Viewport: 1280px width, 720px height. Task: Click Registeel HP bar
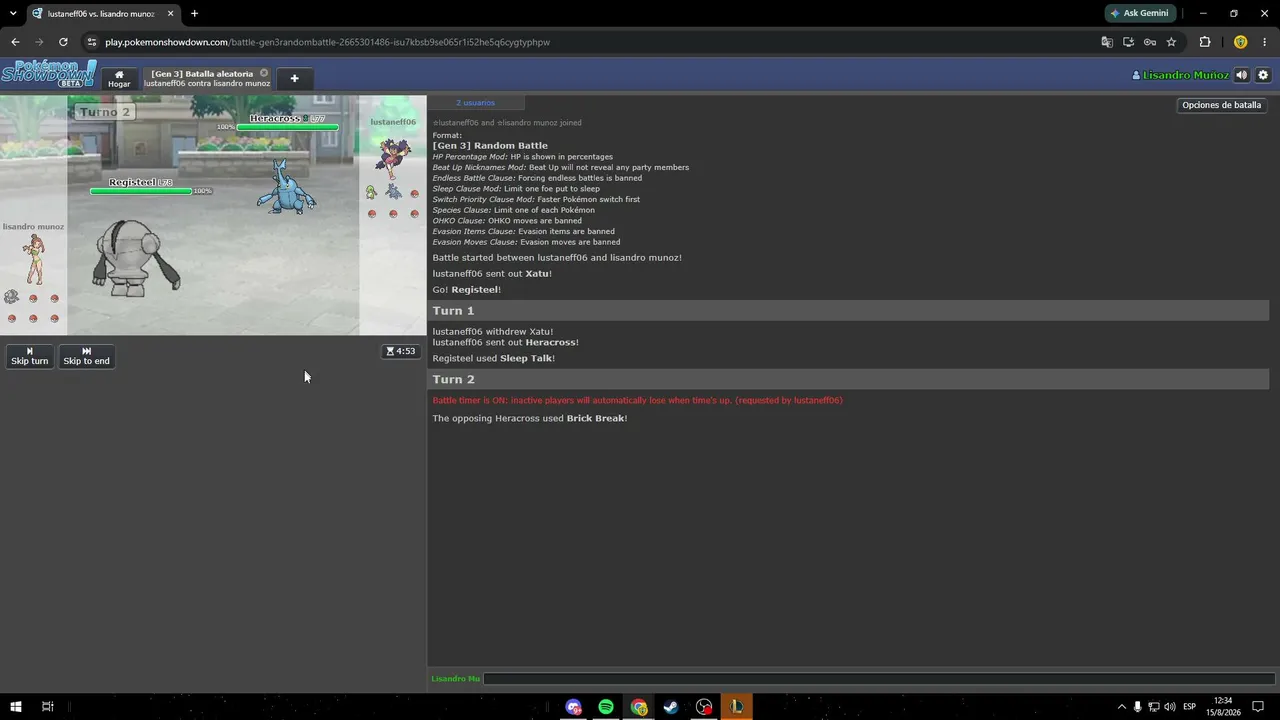click(x=141, y=190)
